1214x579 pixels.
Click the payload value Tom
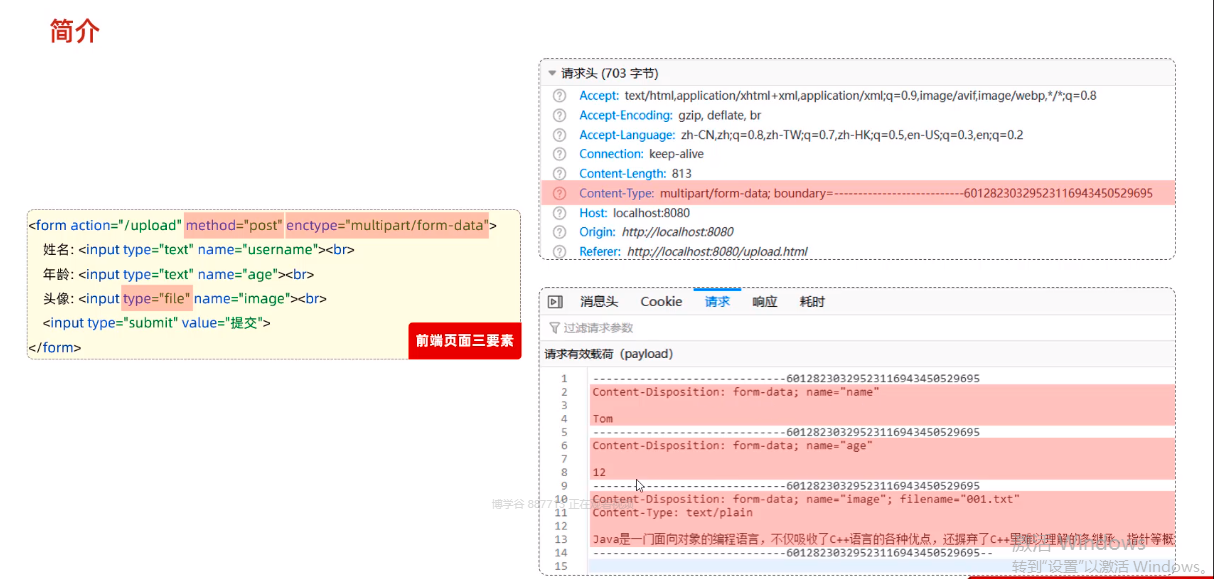click(x=603, y=419)
